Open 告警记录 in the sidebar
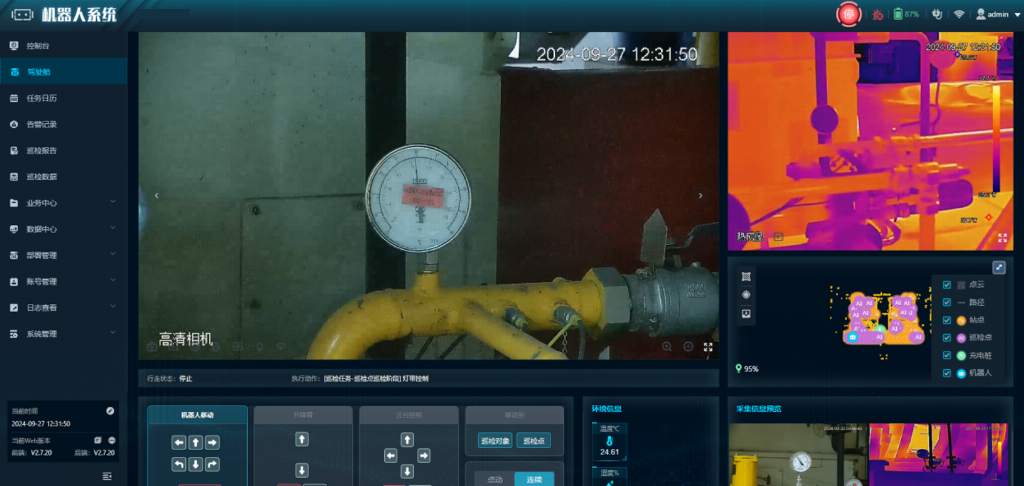The width and height of the screenshot is (1024, 486). [42, 124]
